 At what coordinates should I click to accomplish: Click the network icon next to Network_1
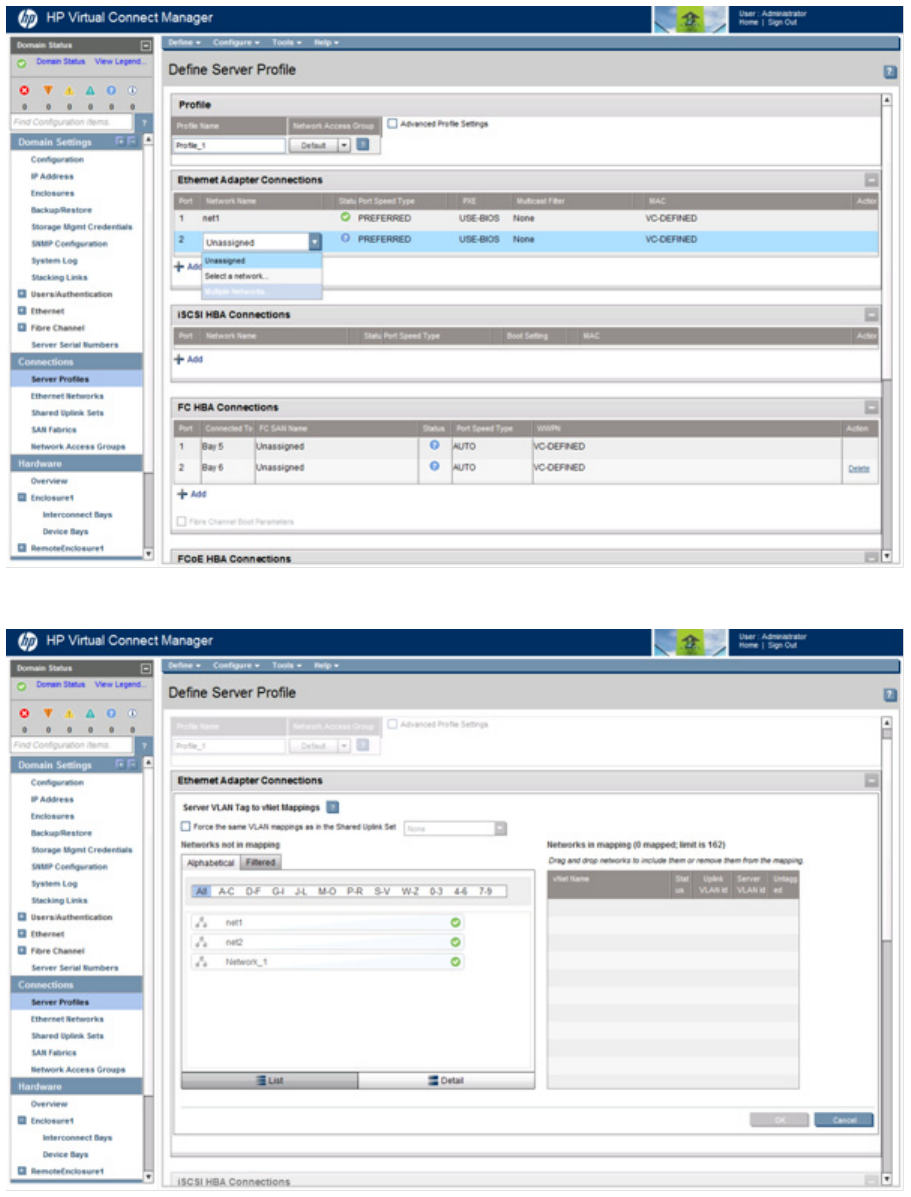click(202, 962)
